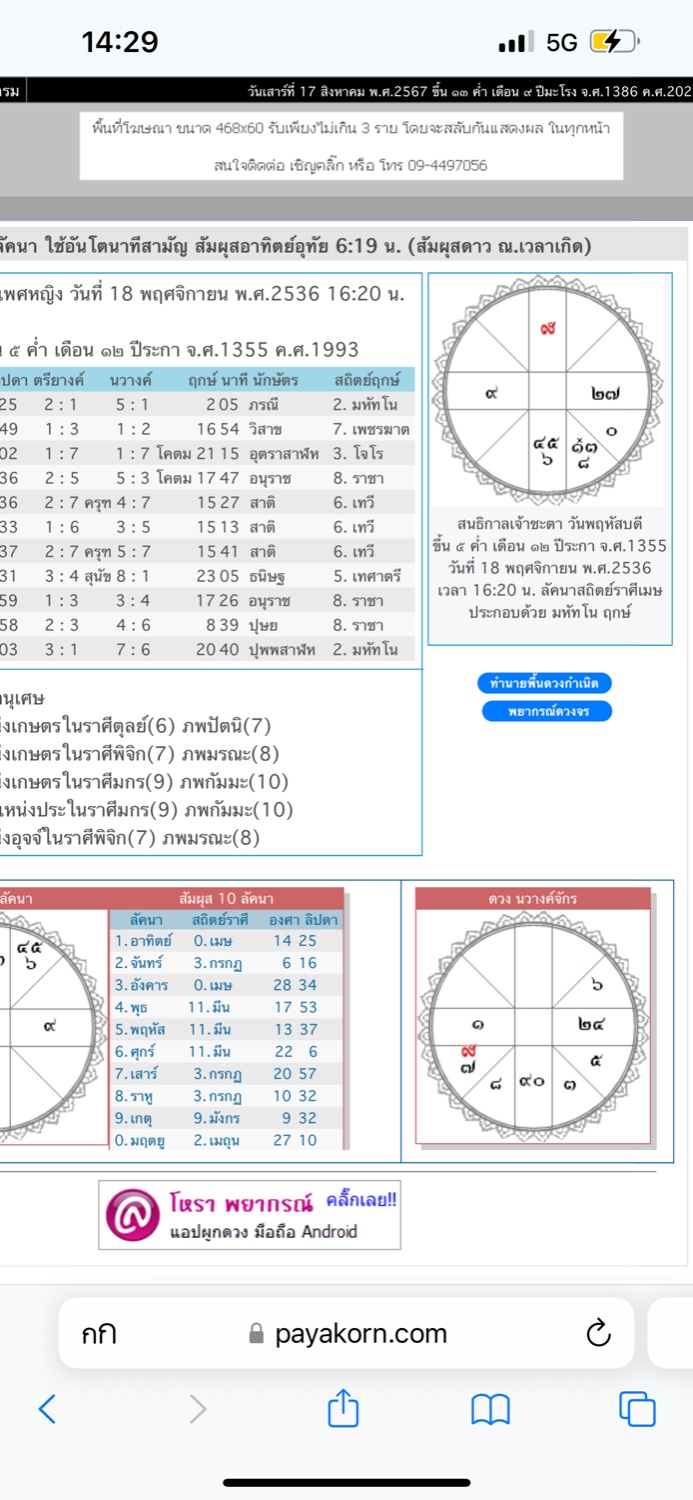
Task: Select the สัมผุส 10 ลัคนา header
Action: (226, 899)
